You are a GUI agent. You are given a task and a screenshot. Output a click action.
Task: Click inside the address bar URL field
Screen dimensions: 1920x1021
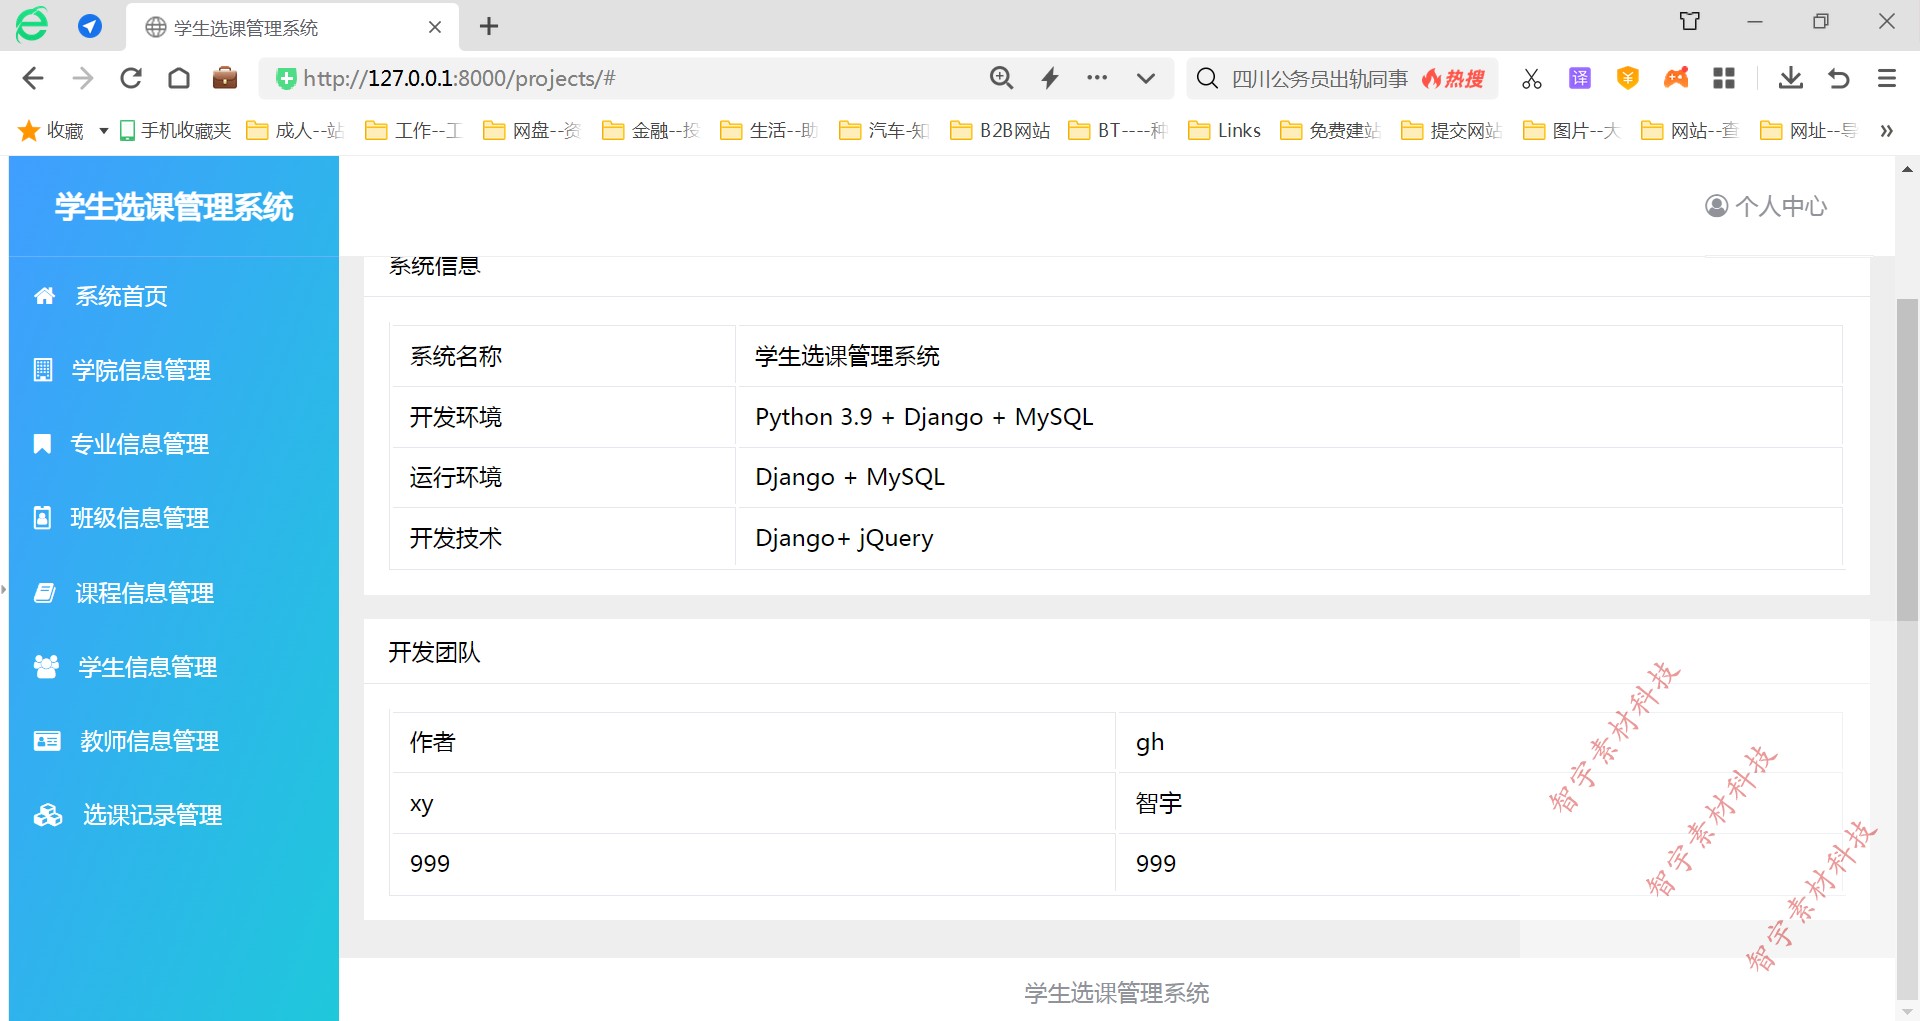click(600, 78)
